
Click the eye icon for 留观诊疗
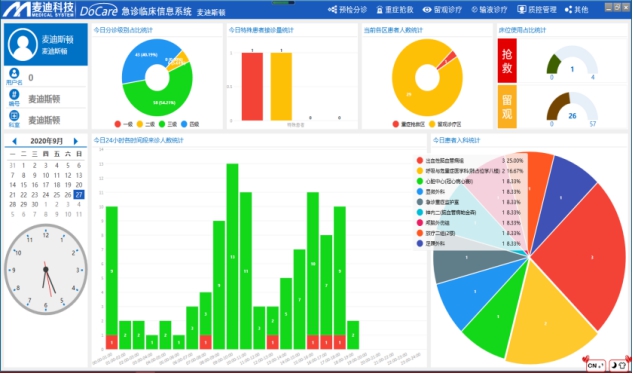coord(427,9)
